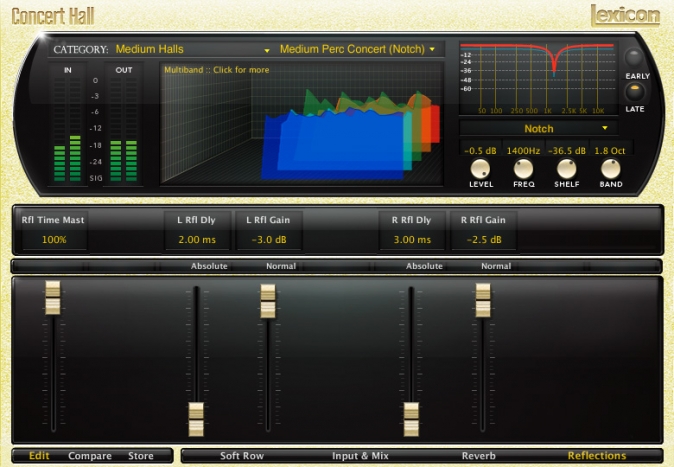Click the L Rfl Gain -3.0 dB value

pyautogui.click(x=269, y=240)
